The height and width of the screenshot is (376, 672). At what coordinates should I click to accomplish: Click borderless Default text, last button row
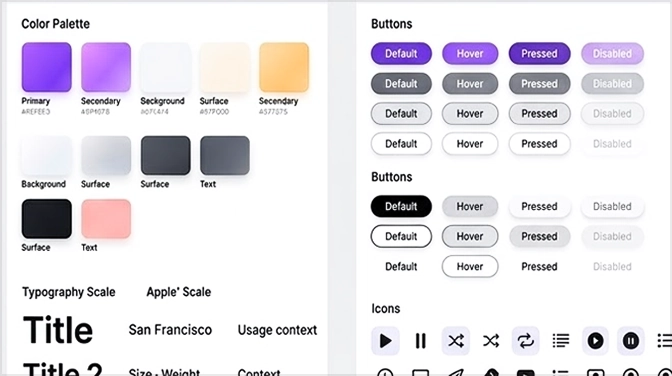pyautogui.click(x=401, y=267)
